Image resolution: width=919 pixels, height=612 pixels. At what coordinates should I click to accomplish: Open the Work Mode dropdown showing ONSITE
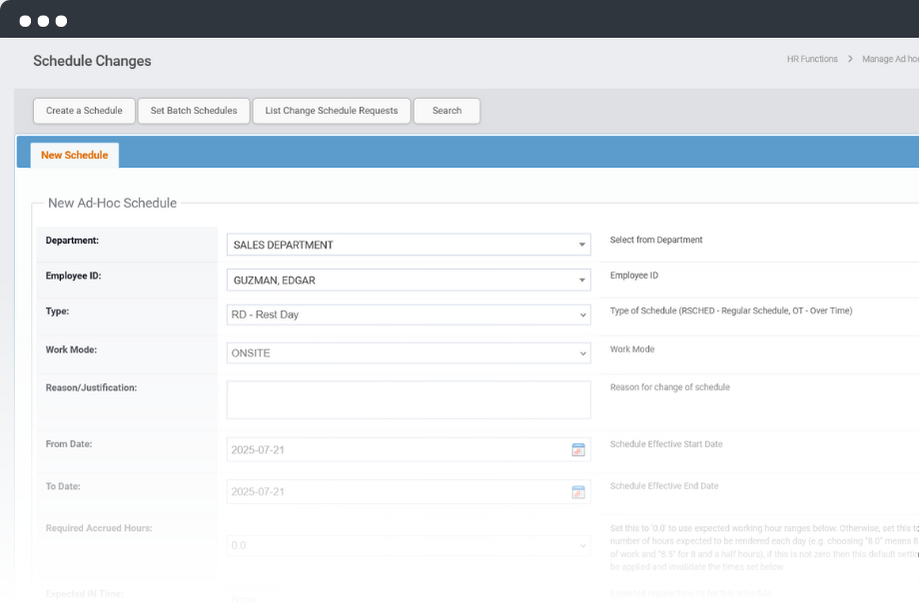pyautogui.click(x=583, y=354)
